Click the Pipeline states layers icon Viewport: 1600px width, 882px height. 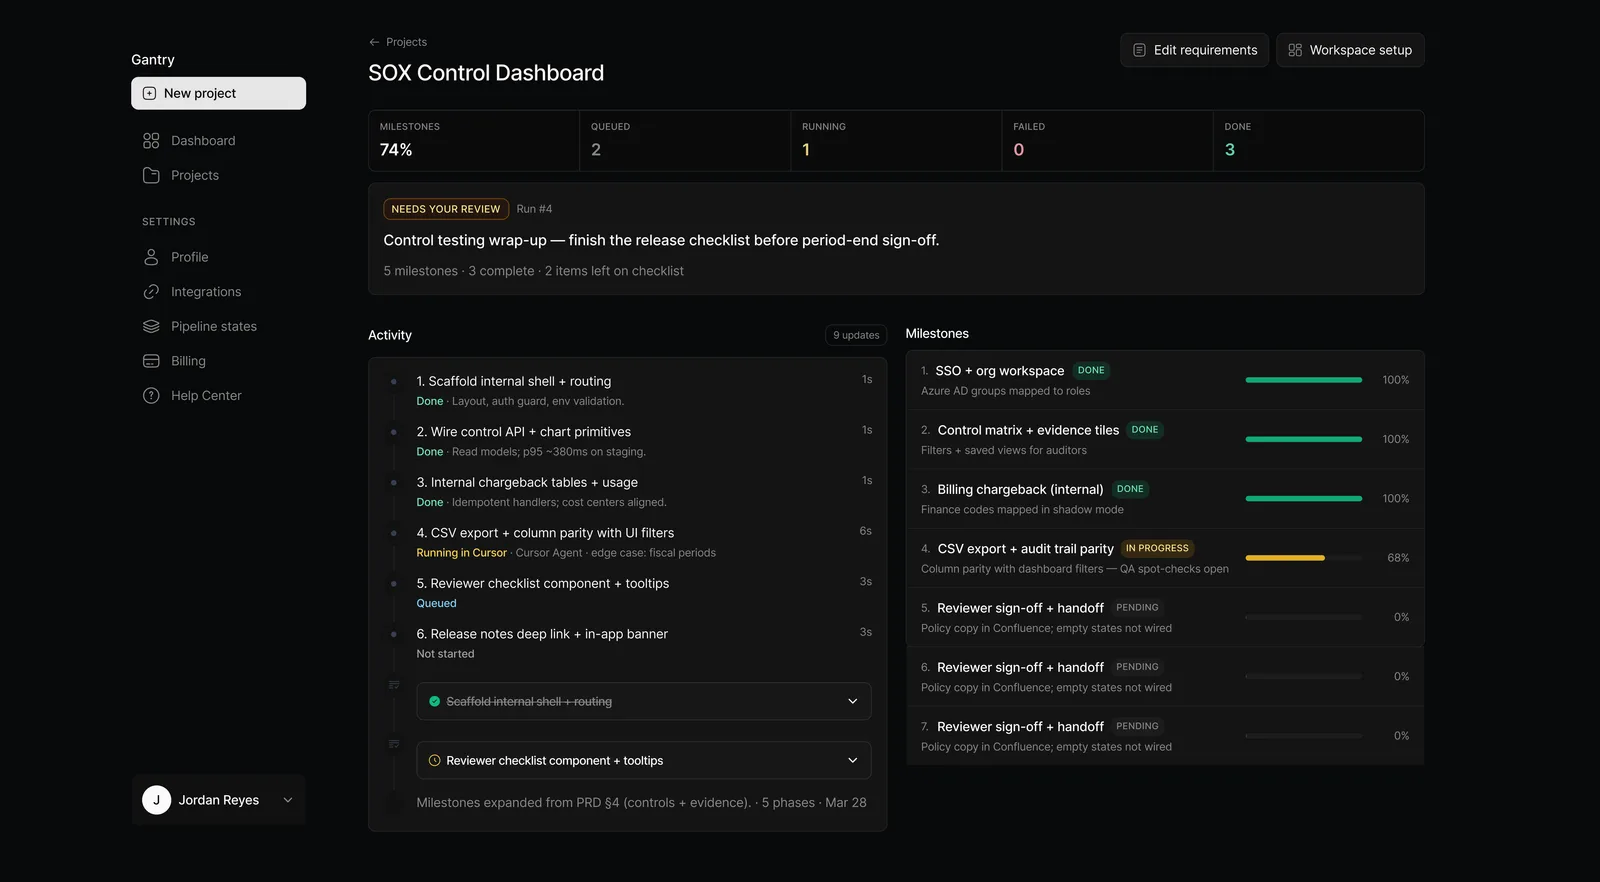[x=151, y=326]
